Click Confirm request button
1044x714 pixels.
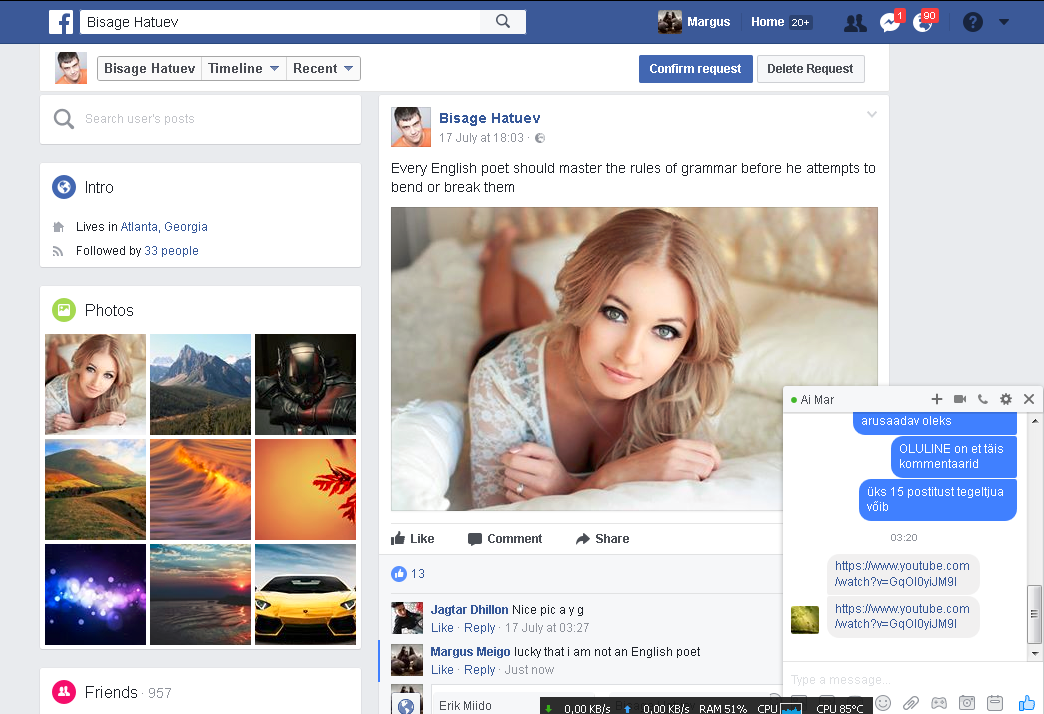pyautogui.click(x=696, y=69)
